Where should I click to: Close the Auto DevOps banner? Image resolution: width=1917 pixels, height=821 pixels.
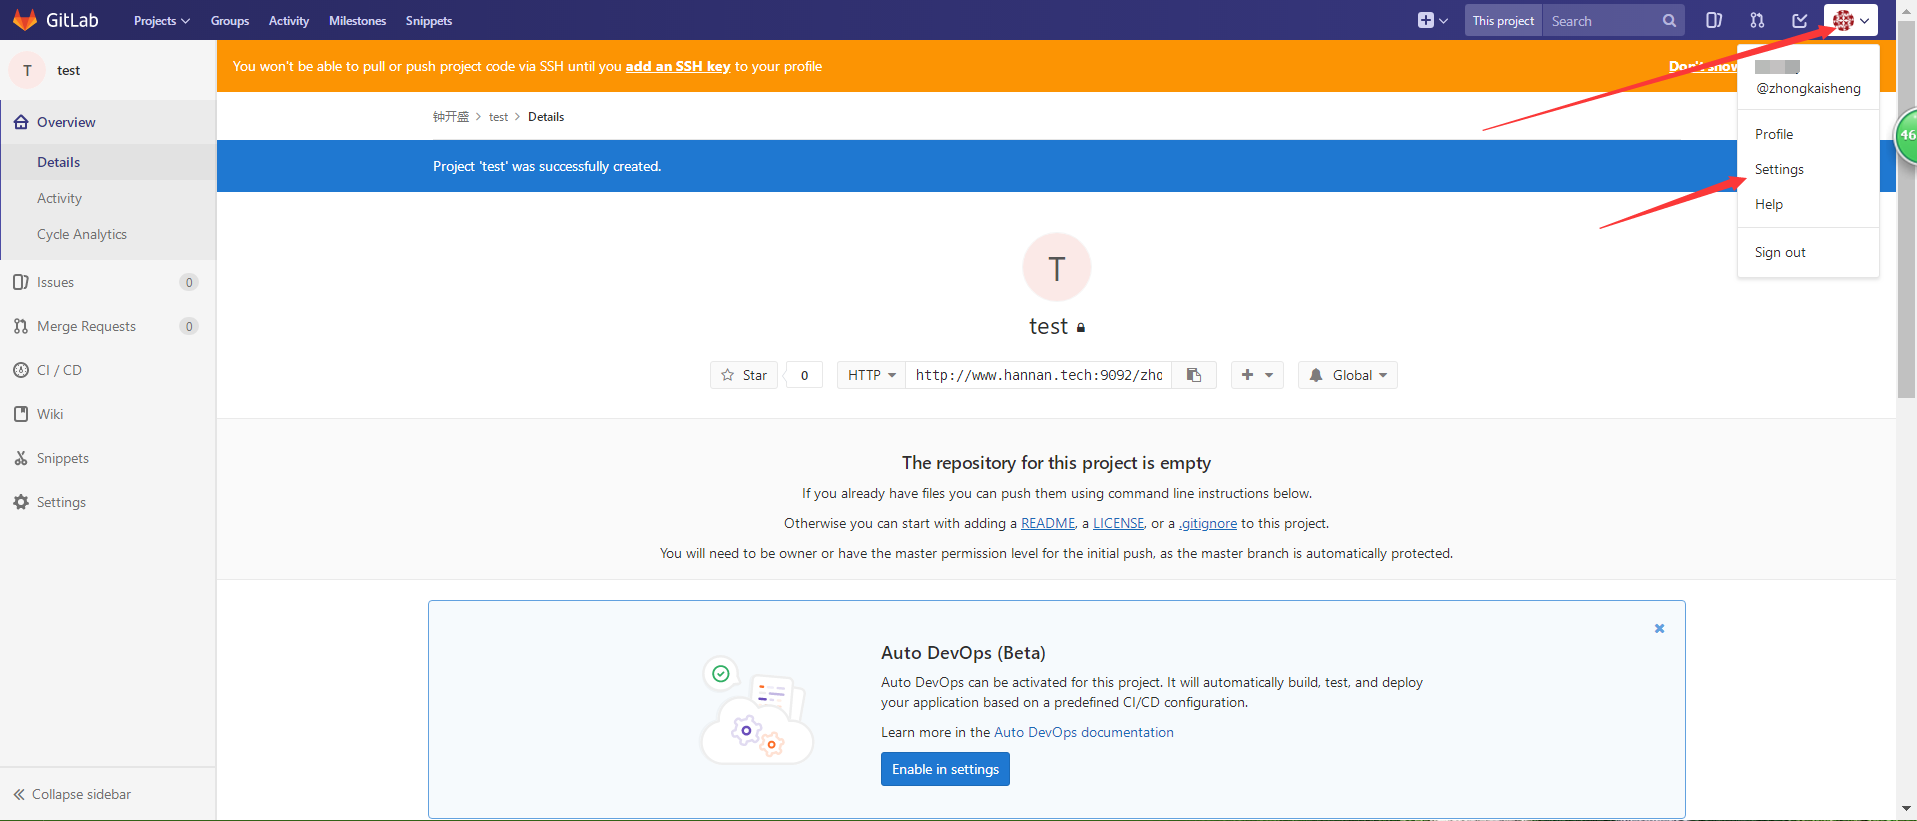(x=1659, y=628)
